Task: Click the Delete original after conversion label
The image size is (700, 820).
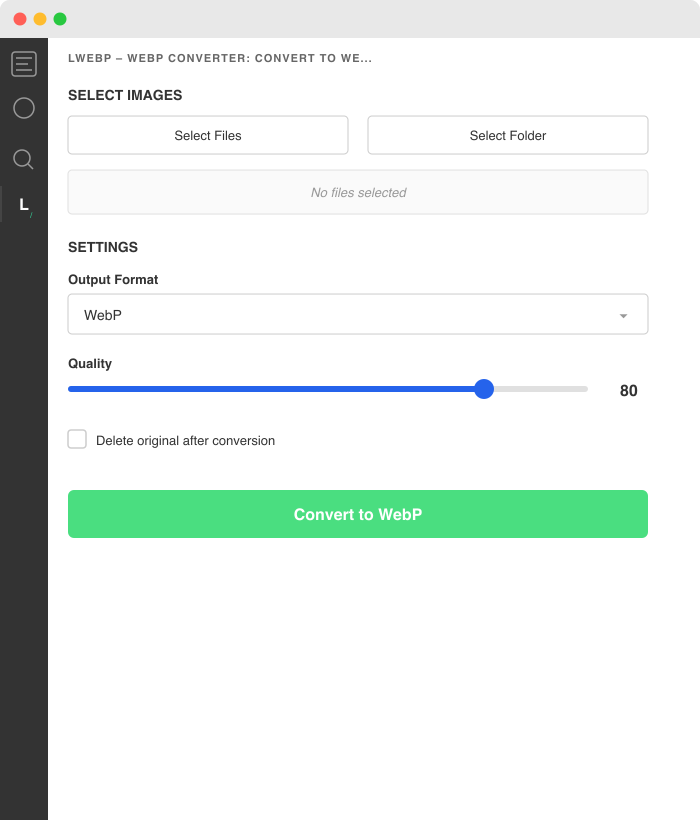Action: [184, 440]
